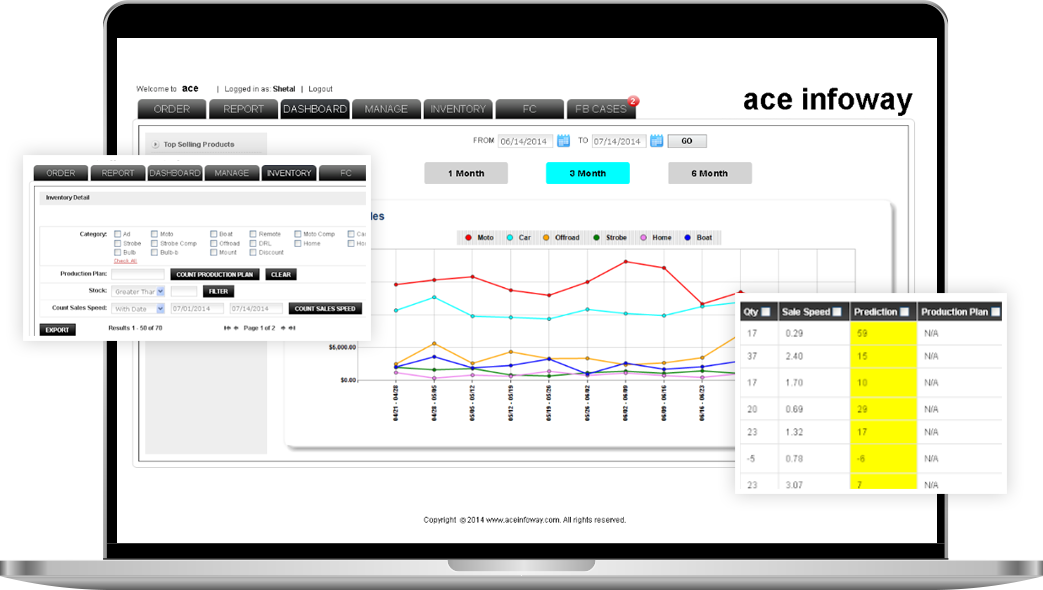Expand the Top Selling Products section
This screenshot has width=1043, height=590.
click(x=199, y=144)
